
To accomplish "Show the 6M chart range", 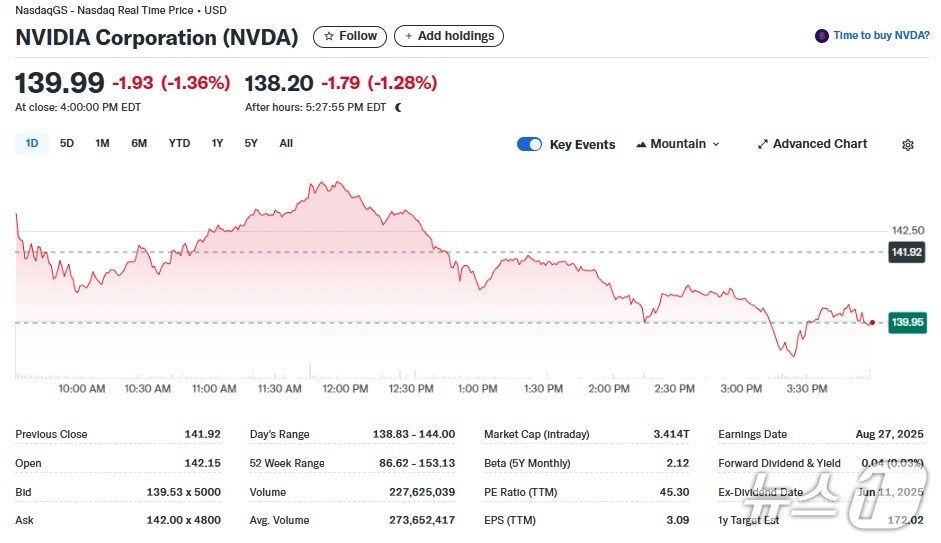I will [139, 143].
